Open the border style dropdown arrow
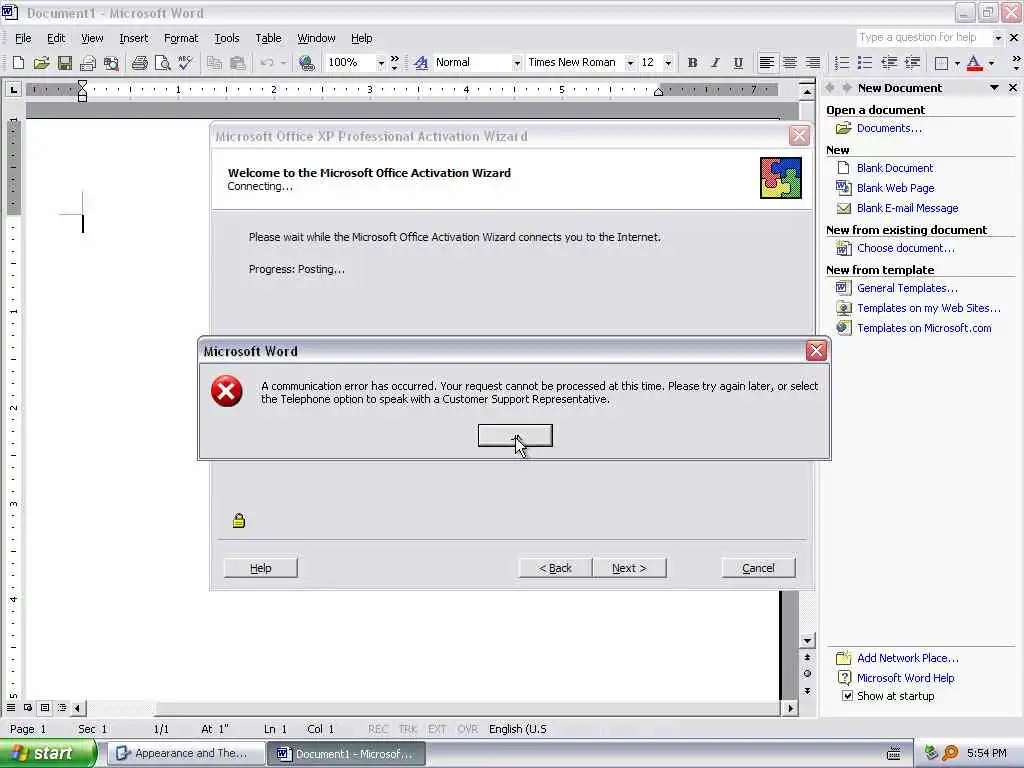This screenshot has width=1024, height=768. tap(957, 63)
